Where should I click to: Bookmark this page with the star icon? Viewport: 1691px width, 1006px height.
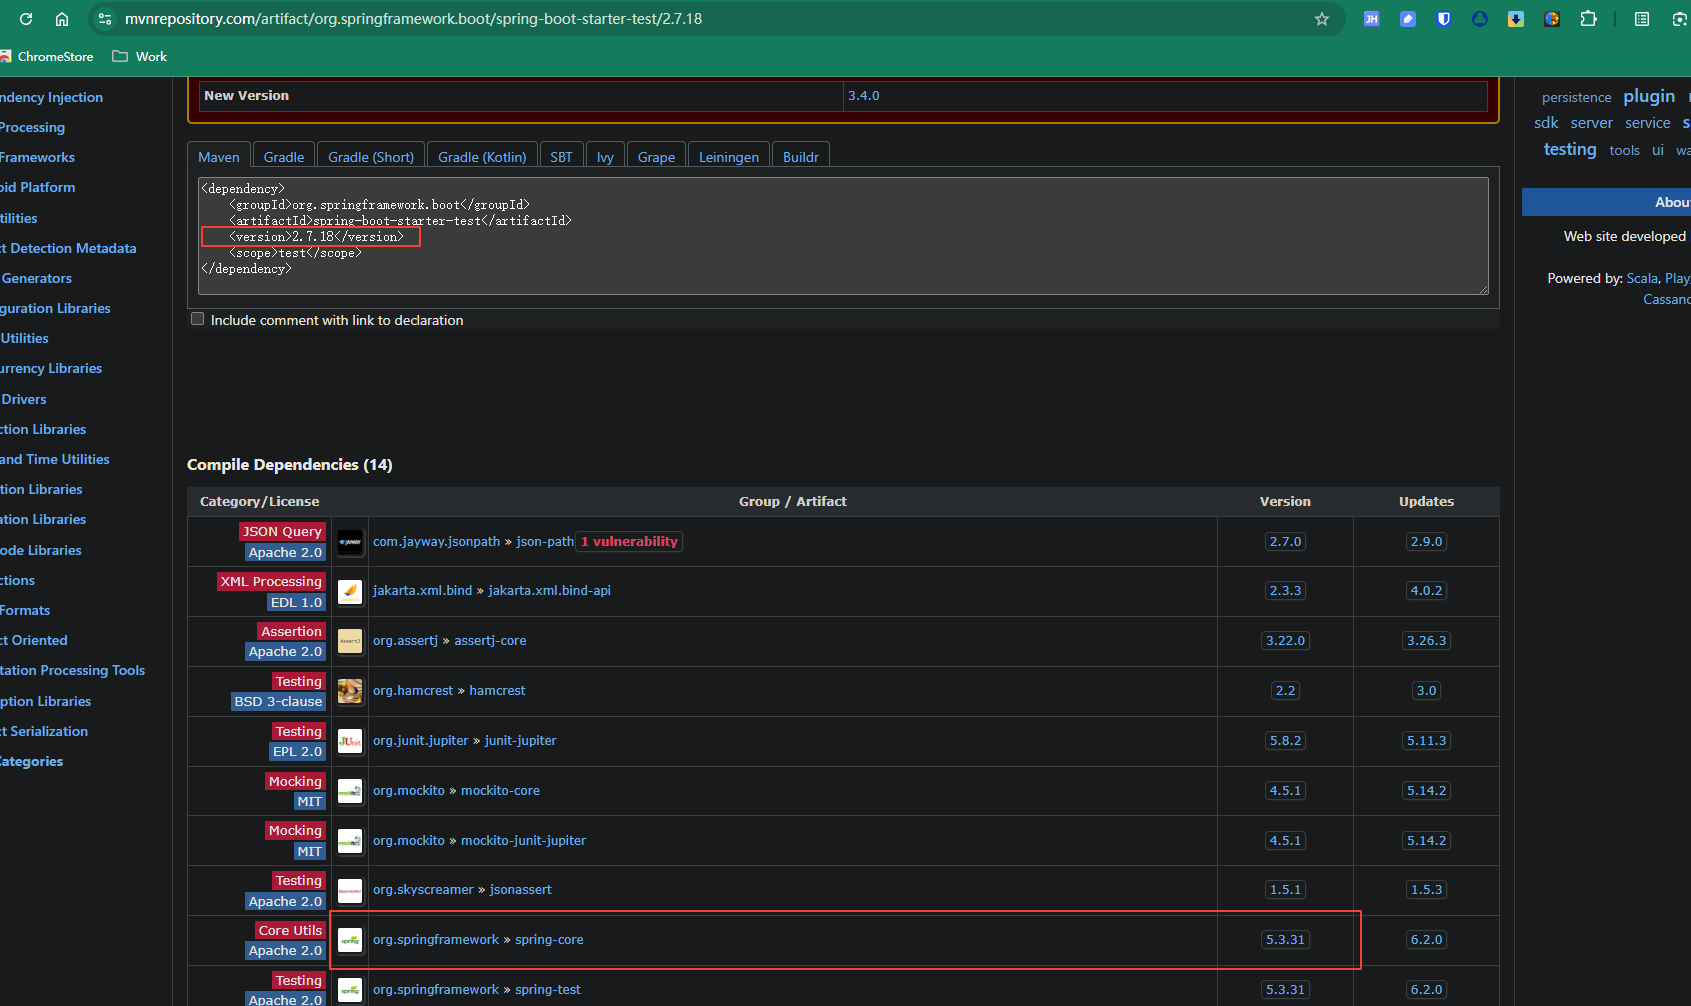[x=1321, y=19]
